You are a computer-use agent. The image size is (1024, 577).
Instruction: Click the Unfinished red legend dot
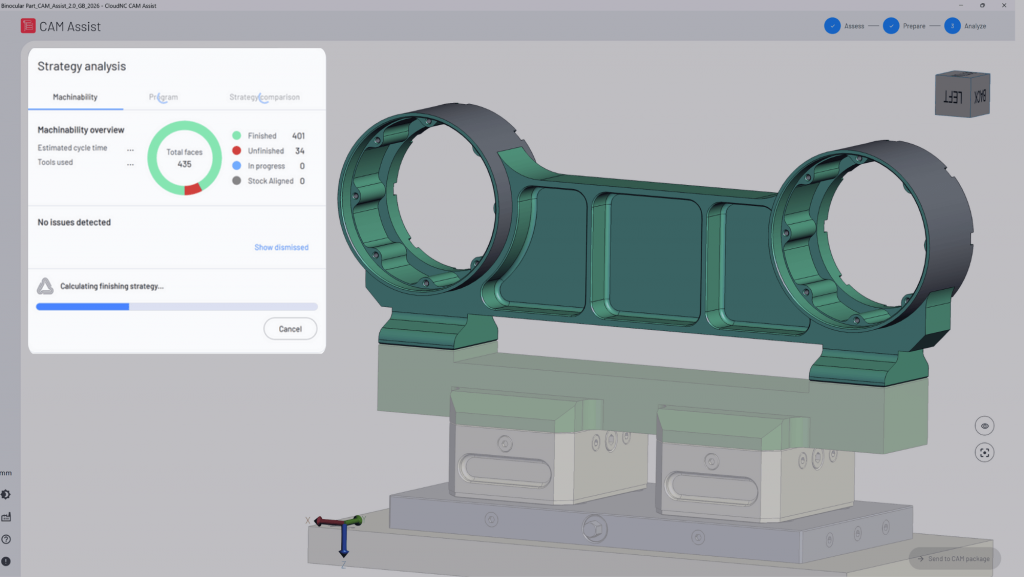click(x=237, y=151)
